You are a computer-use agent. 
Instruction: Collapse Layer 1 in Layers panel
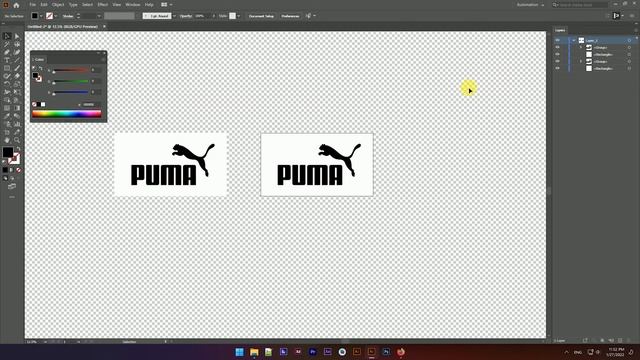click(574, 40)
